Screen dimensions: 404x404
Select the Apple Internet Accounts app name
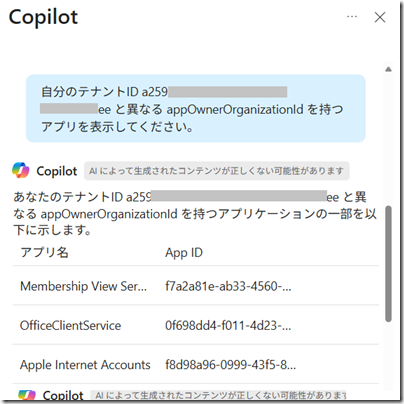(x=85, y=365)
